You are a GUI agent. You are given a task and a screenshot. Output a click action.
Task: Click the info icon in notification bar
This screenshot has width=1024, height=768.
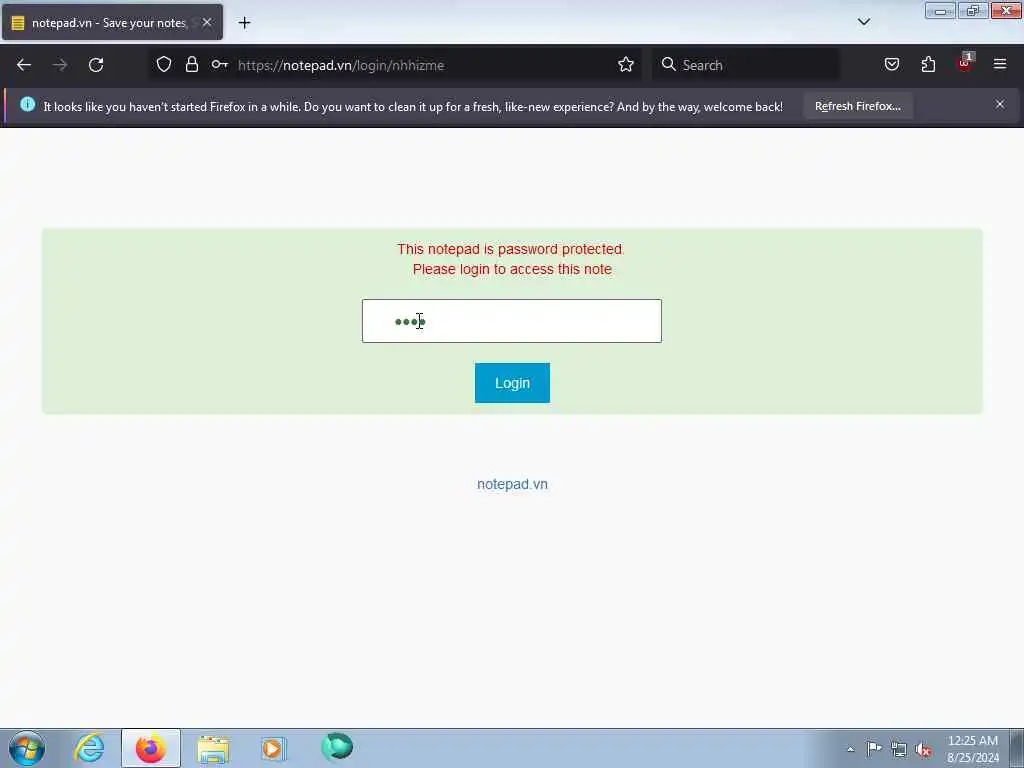27,104
